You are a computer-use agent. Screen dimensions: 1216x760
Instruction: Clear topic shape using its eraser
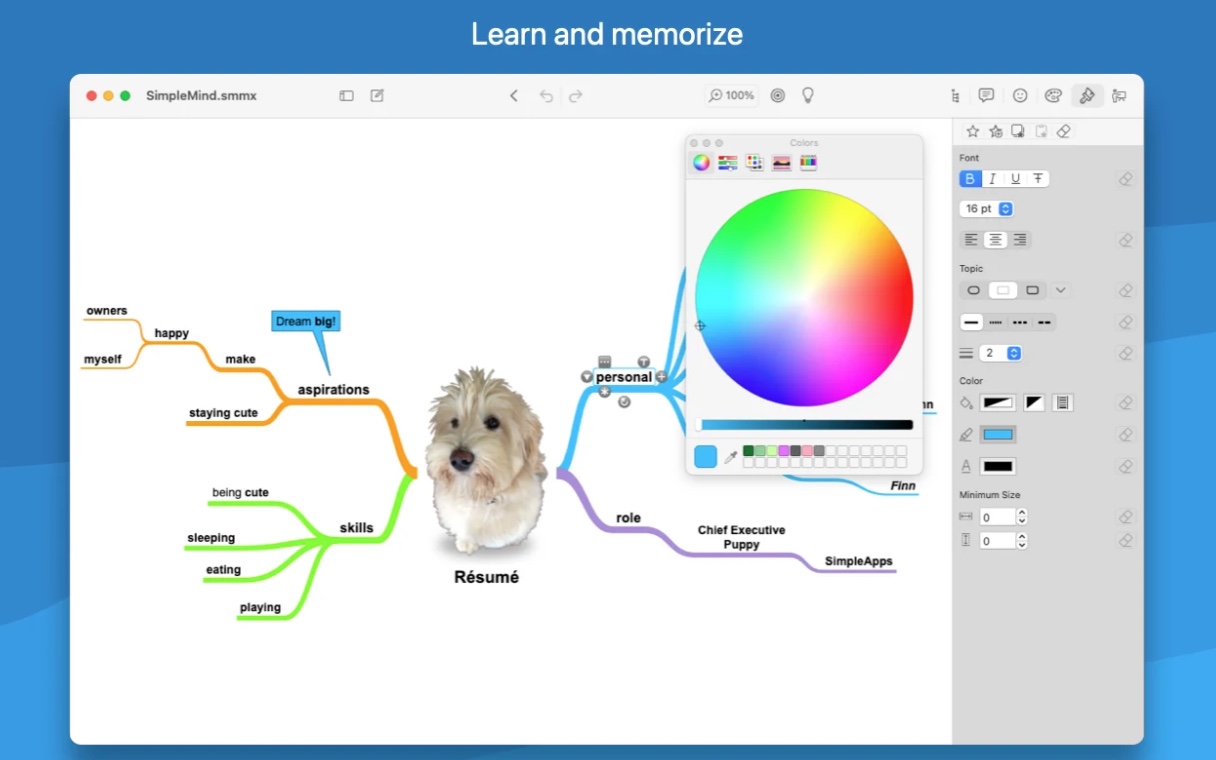pos(1126,291)
